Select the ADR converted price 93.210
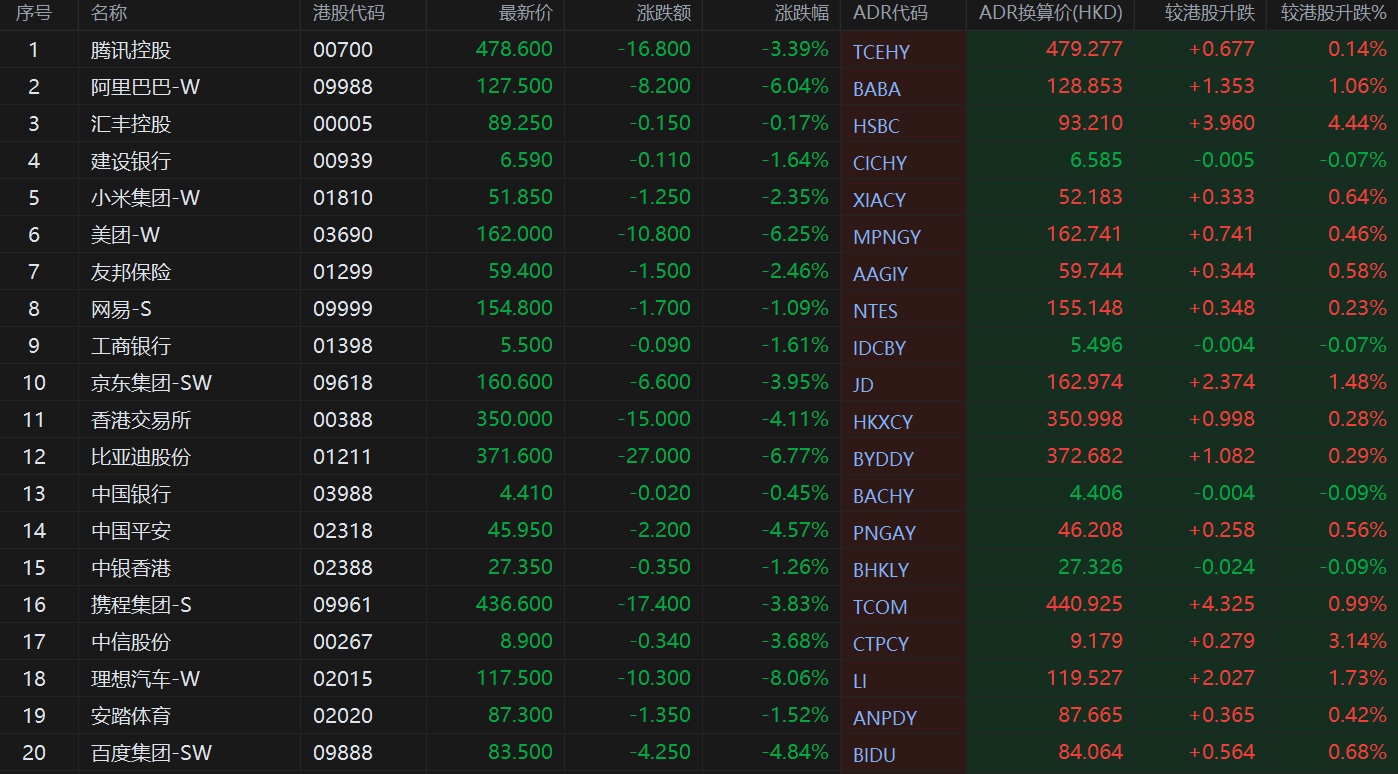 1090,123
